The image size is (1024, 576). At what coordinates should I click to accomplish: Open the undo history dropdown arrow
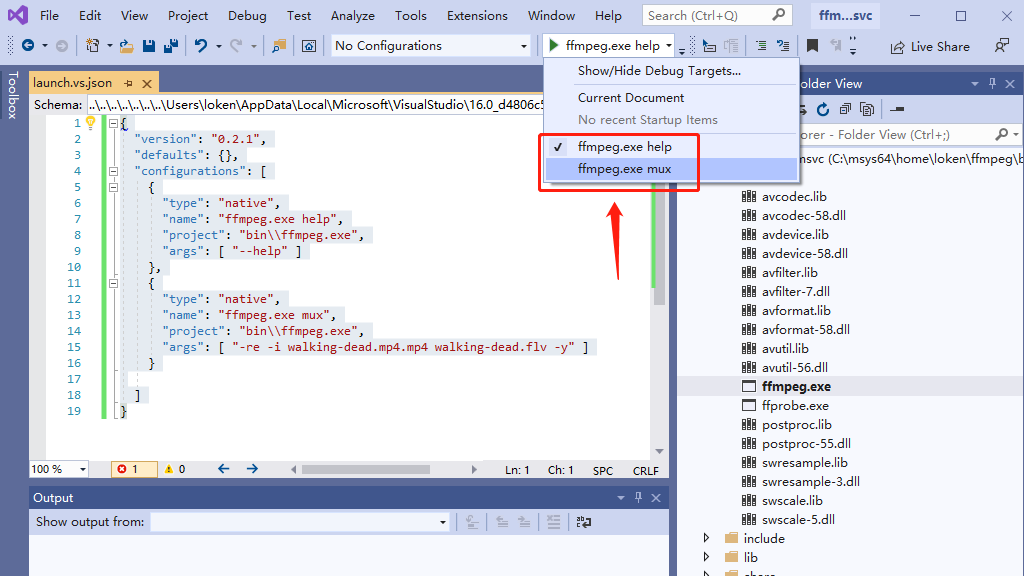click(218, 46)
